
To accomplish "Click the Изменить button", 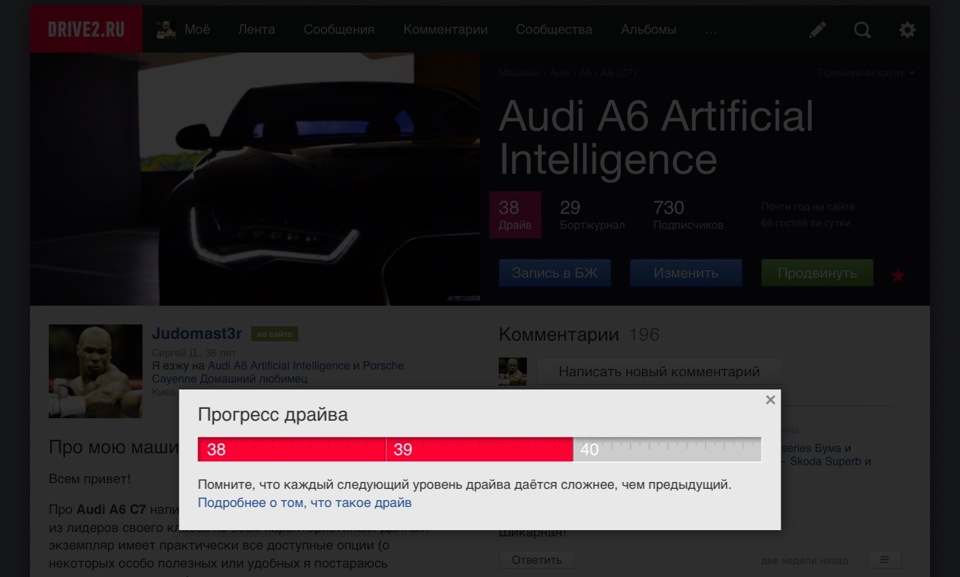I will click(x=686, y=273).
